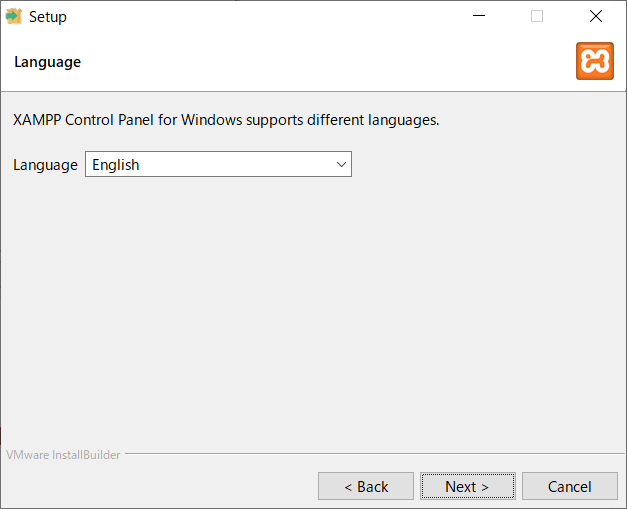This screenshot has height=509, width=627.
Task: Open the English language combo box
Action: tap(218, 164)
